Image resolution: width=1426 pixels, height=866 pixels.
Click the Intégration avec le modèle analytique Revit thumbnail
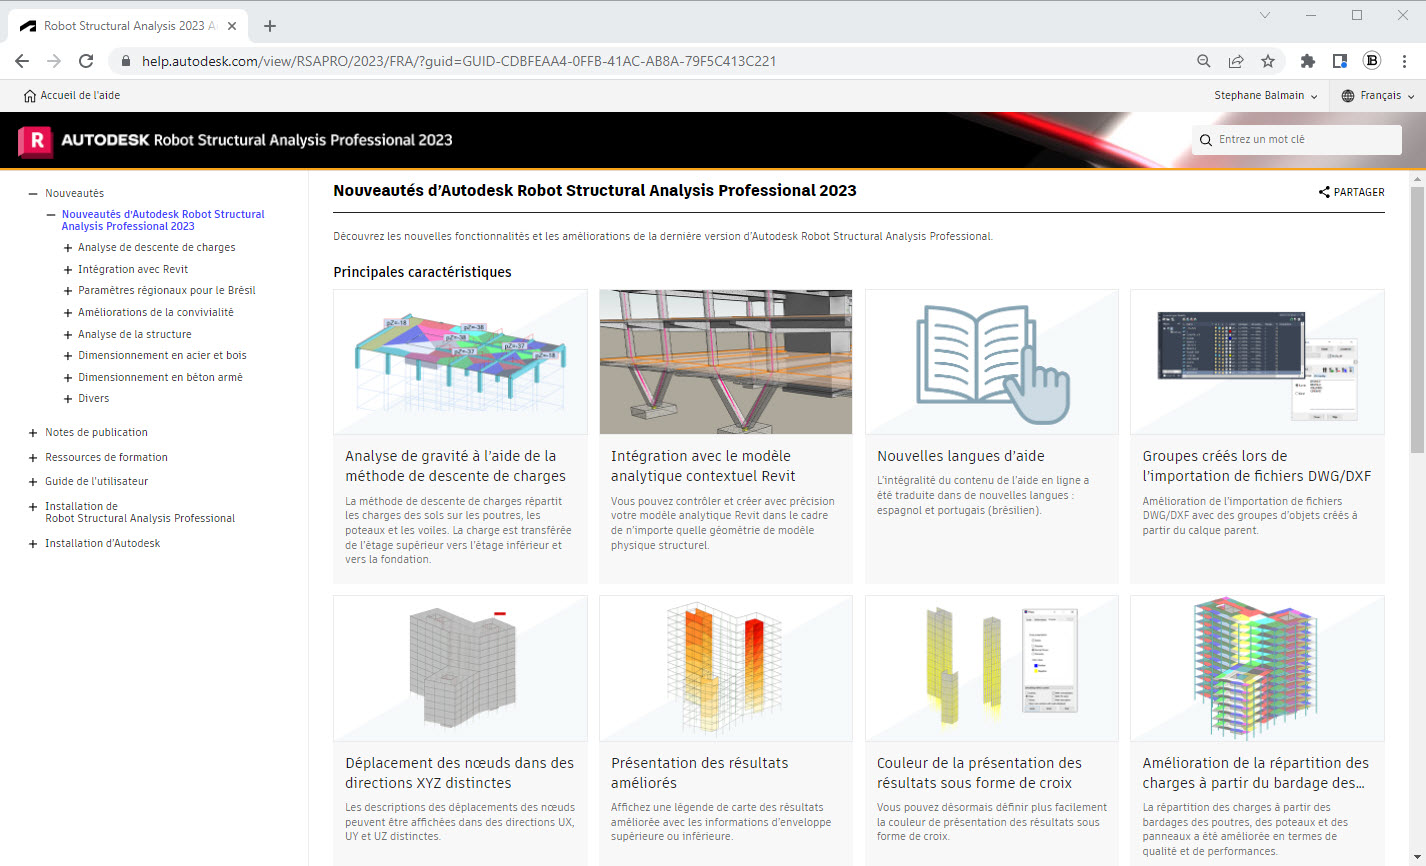725,361
